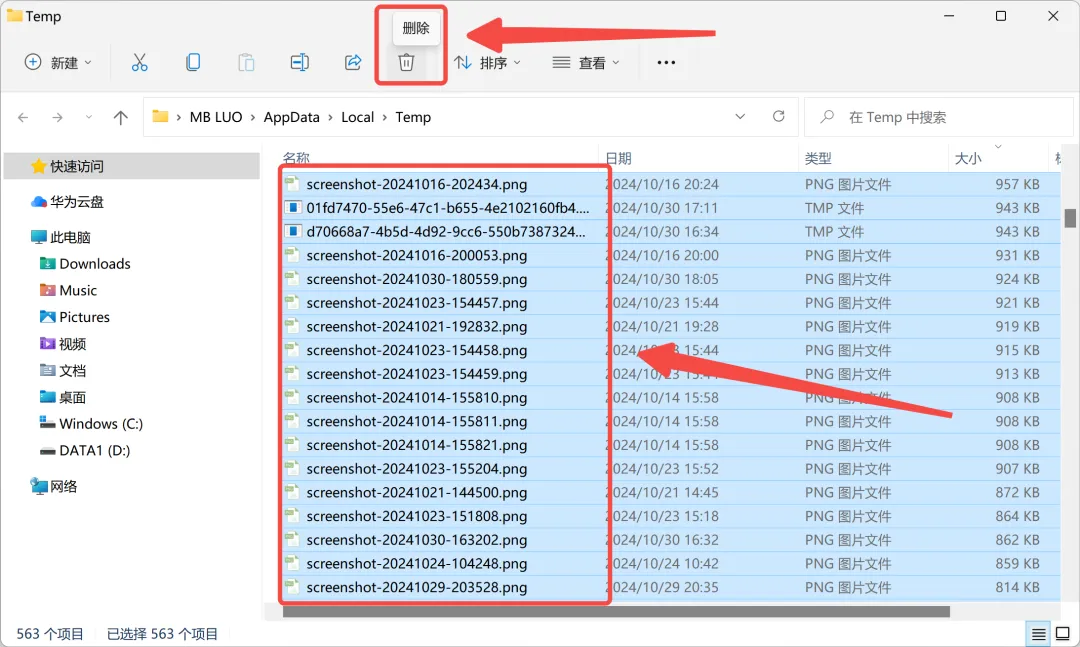Select file screenshot-20241023-154458.png
This screenshot has width=1080, height=647.
click(416, 351)
